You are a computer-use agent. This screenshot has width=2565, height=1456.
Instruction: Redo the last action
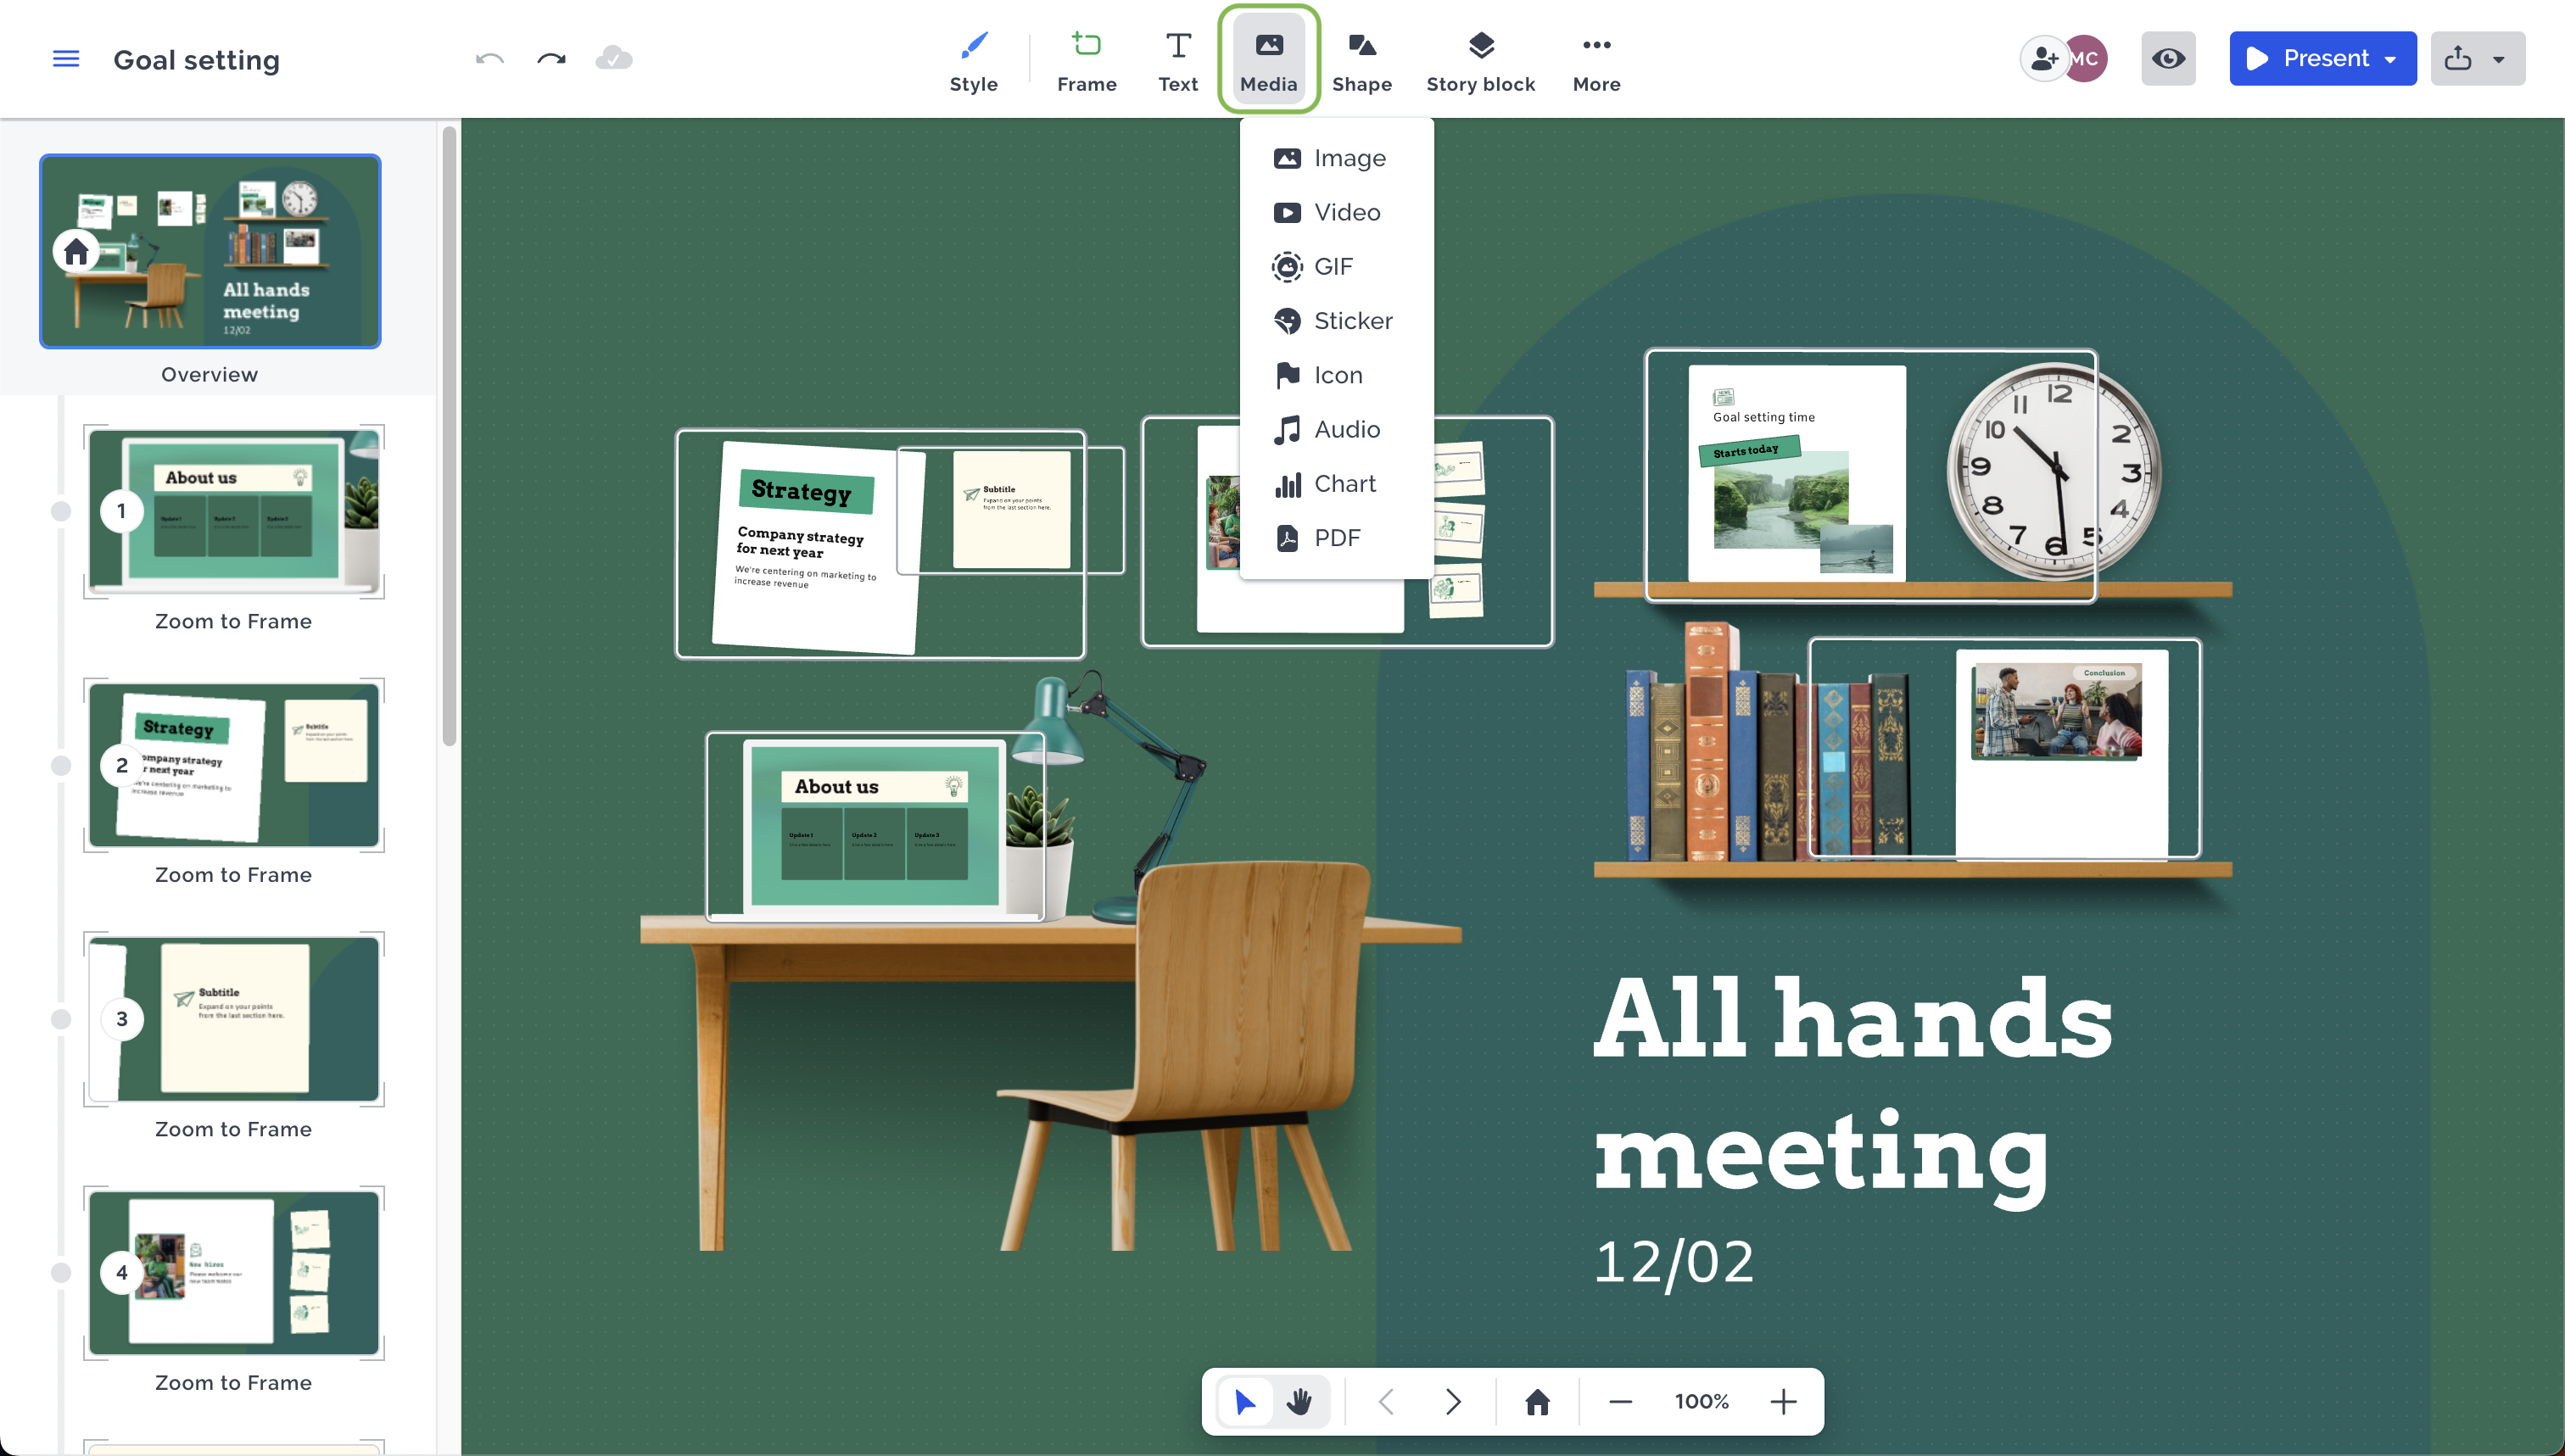pyautogui.click(x=550, y=59)
